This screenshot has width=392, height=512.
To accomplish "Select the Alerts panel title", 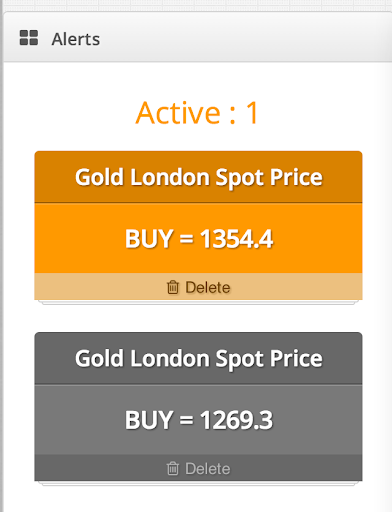I will [x=76, y=39].
